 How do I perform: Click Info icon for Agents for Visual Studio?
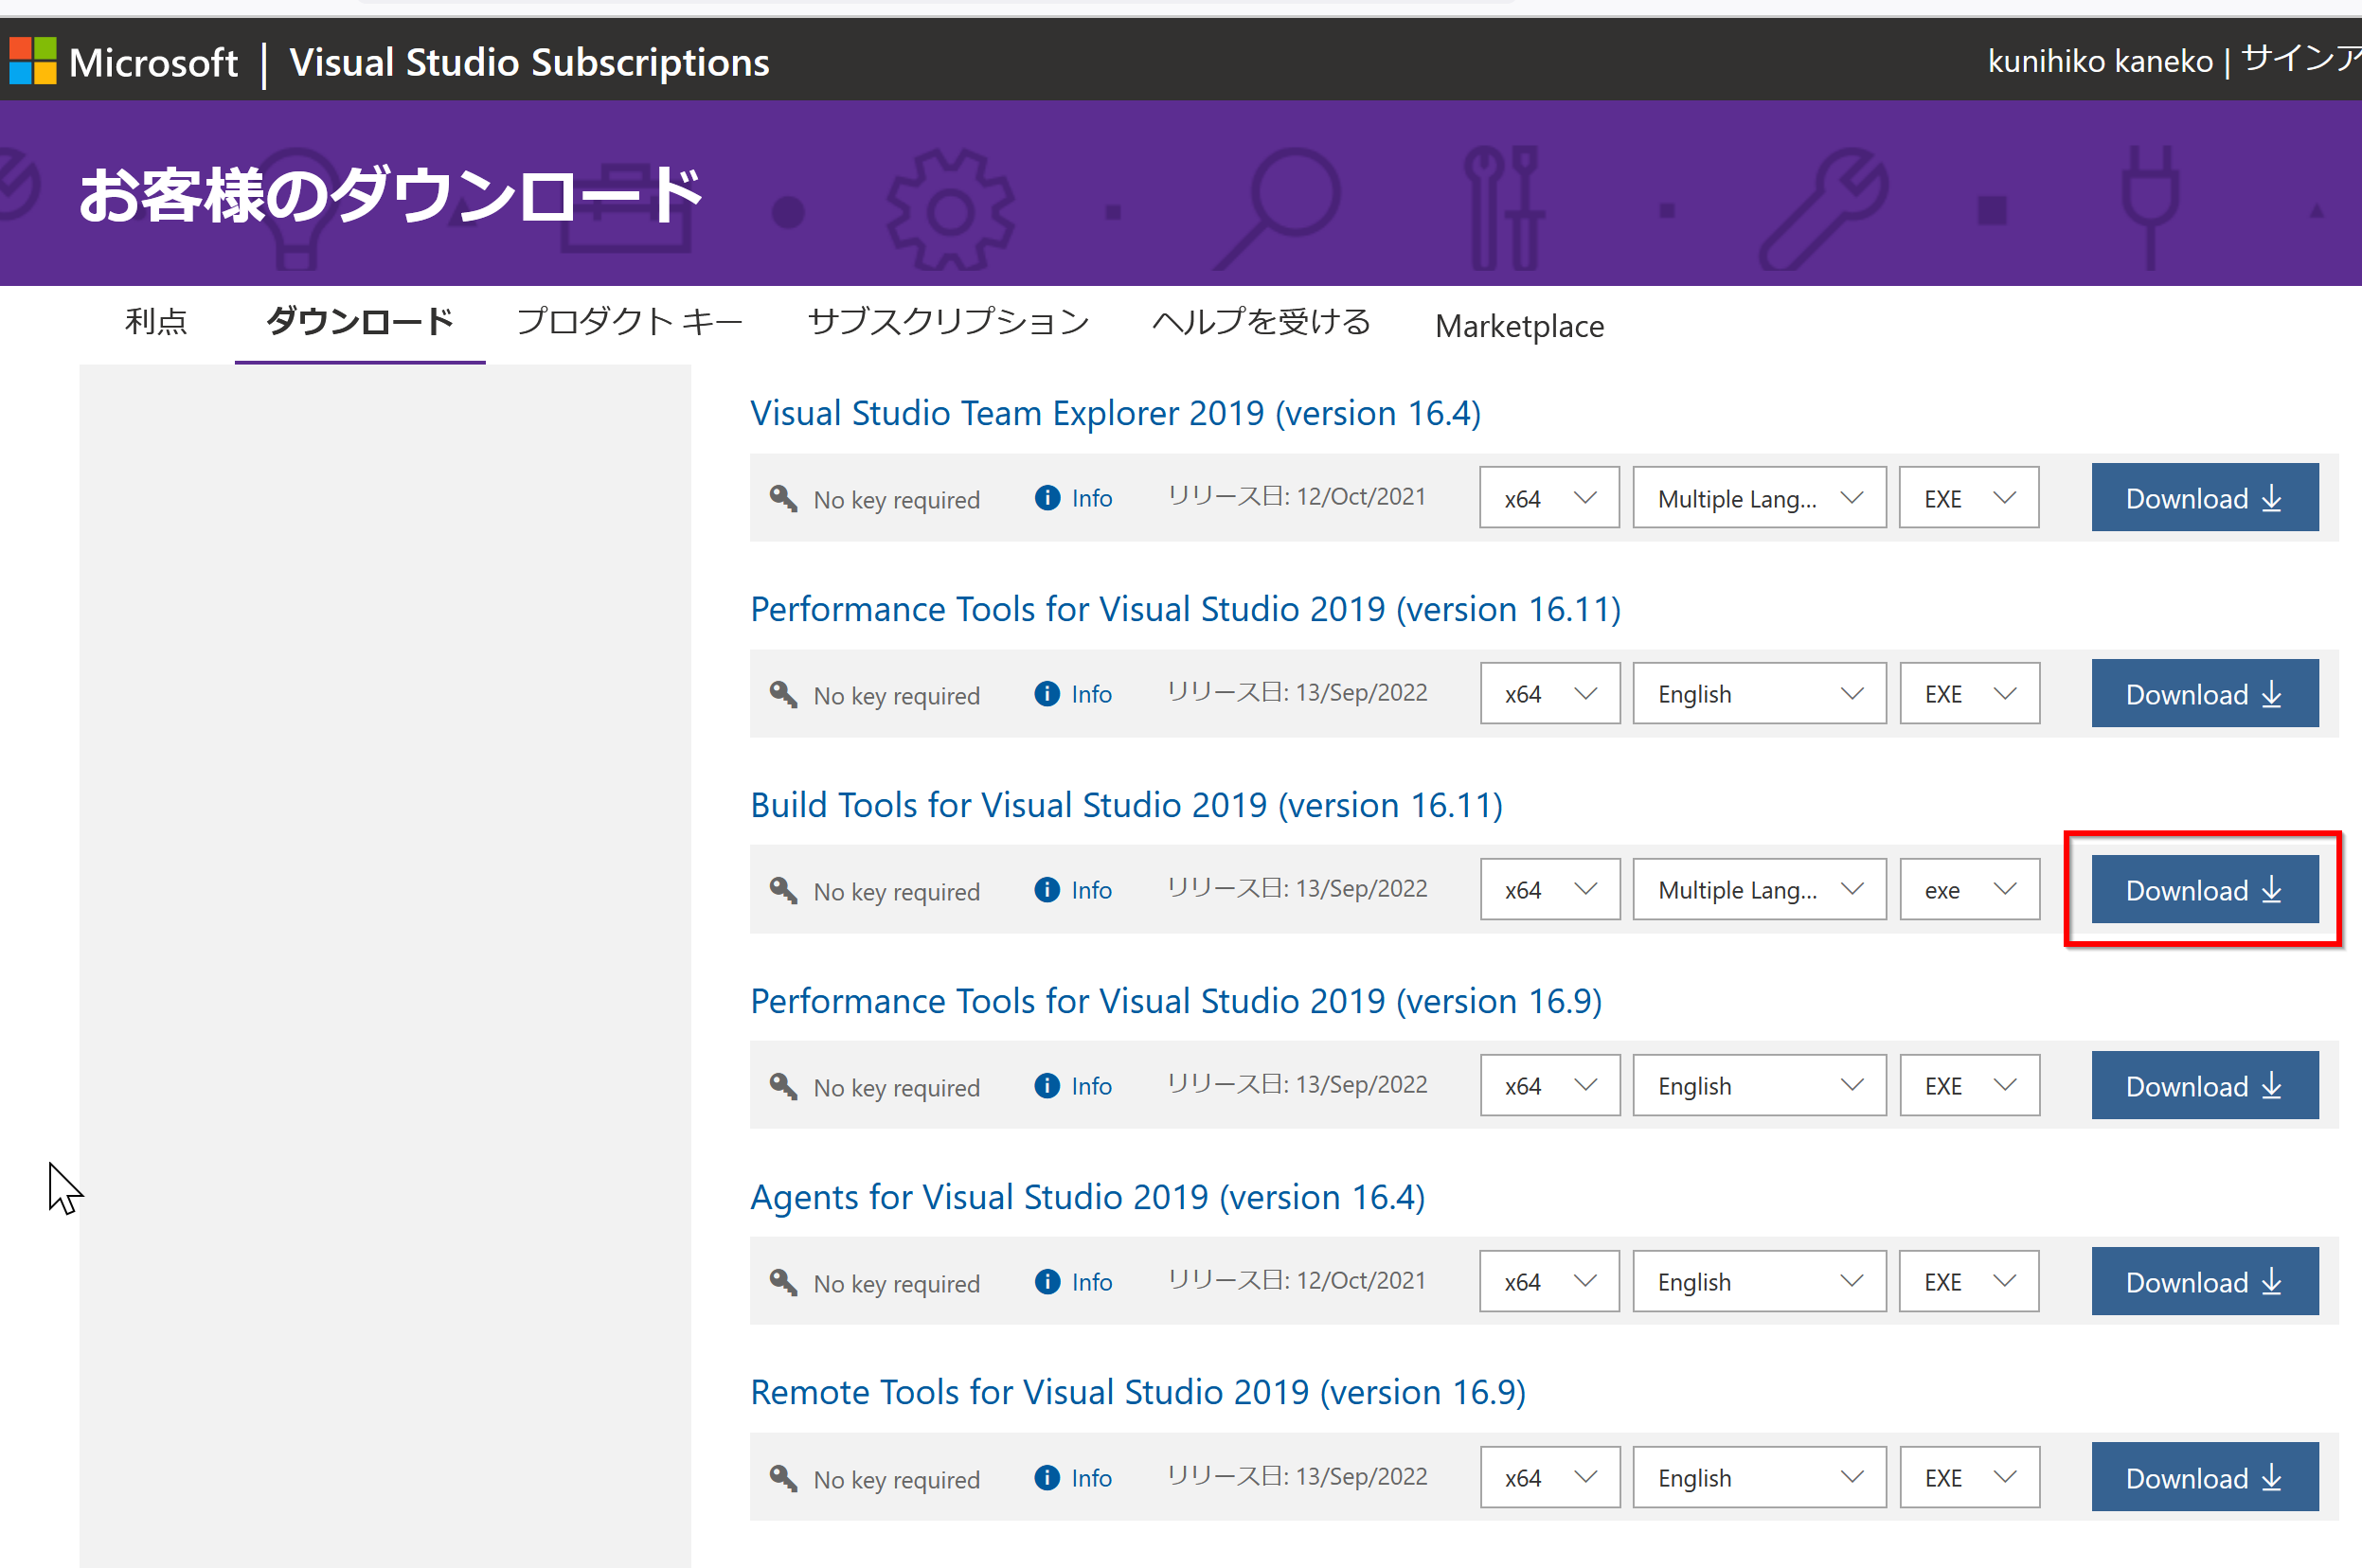[1047, 1282]
